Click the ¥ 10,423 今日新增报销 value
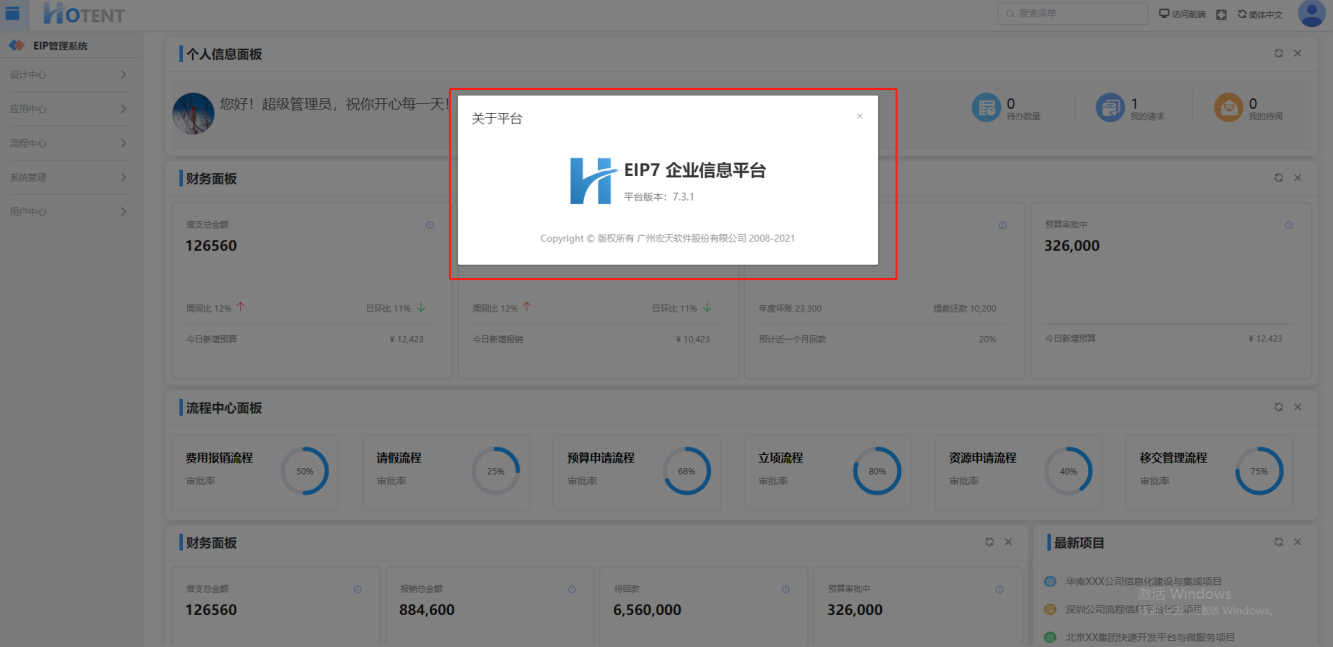The image size is (1333, 647). tap(693, 339)
